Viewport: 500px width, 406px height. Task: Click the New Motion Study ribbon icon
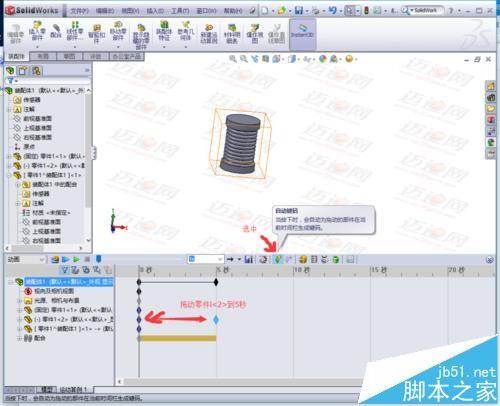pos(209,34)
